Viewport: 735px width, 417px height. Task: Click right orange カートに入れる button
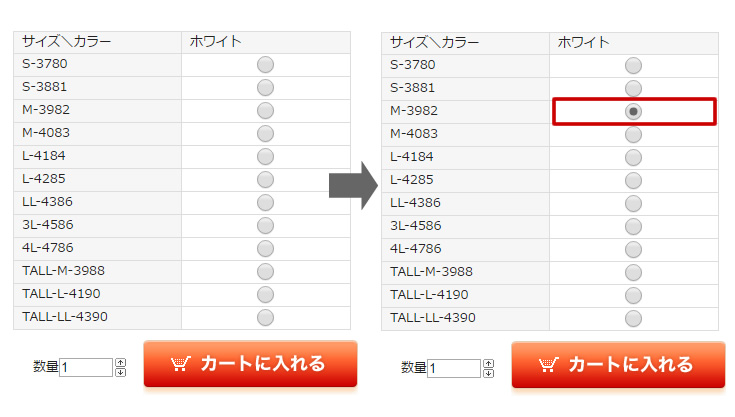point(618,365)
